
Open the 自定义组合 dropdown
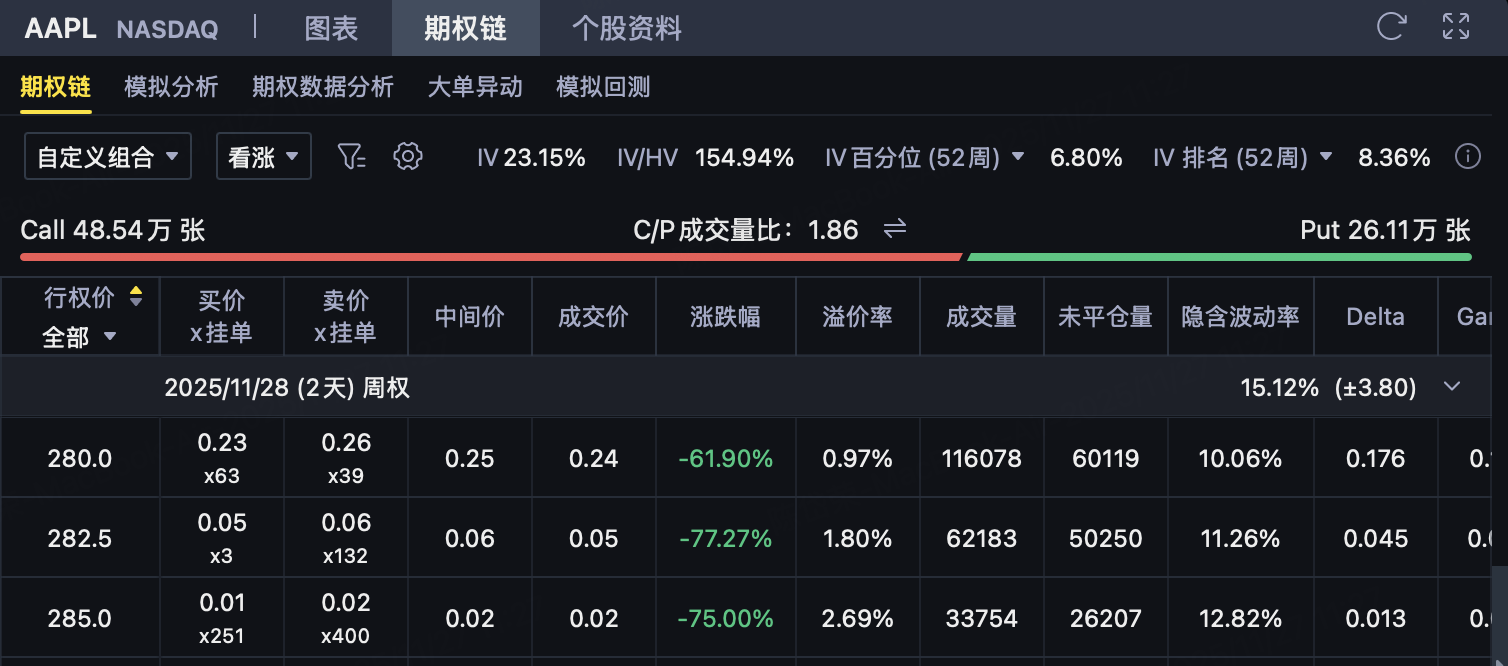[108, 157]
